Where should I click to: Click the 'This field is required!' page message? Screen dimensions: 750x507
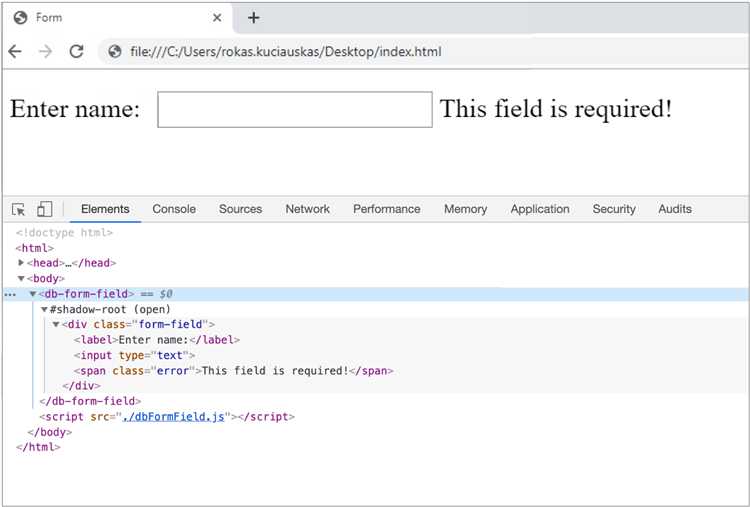tap(556, 109)
